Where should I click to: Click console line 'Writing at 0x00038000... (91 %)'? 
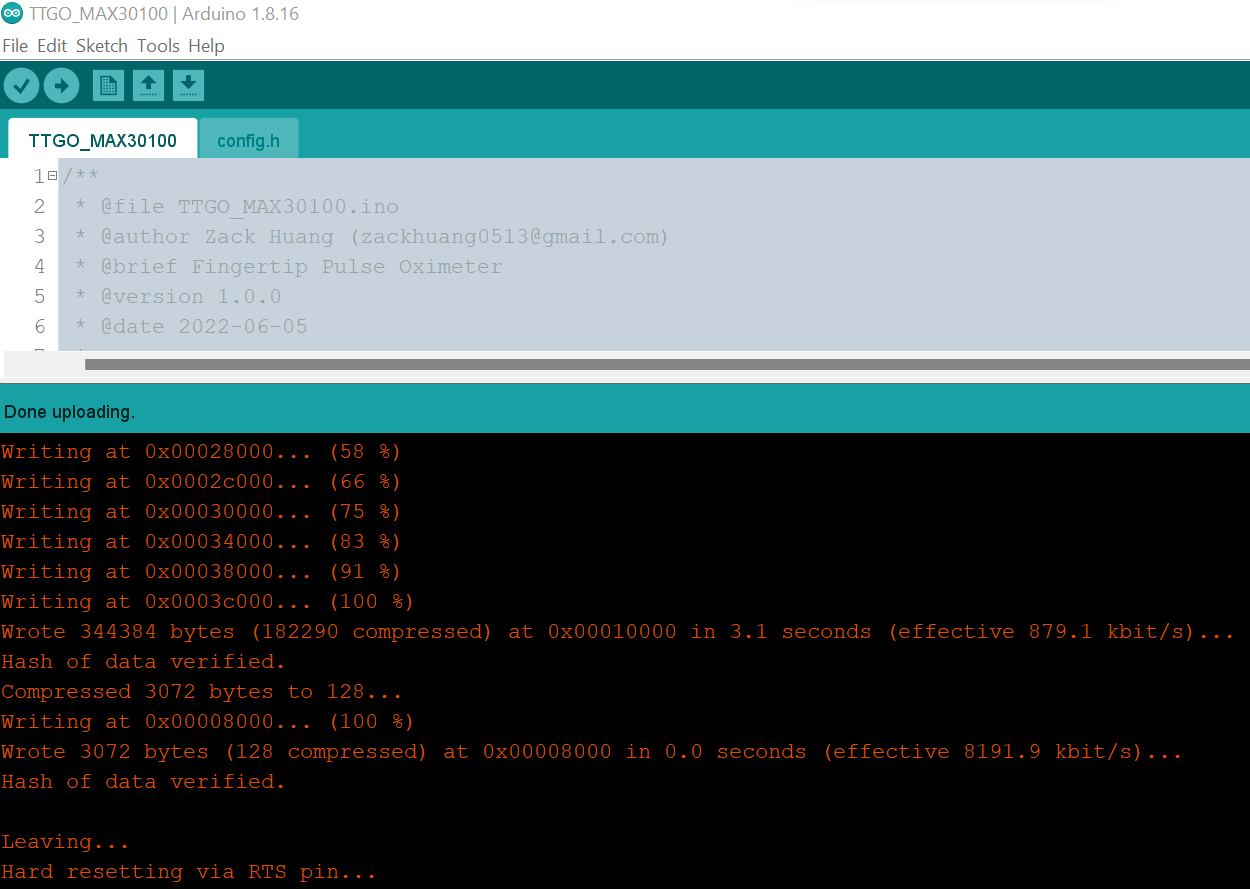tap(201, 572)
